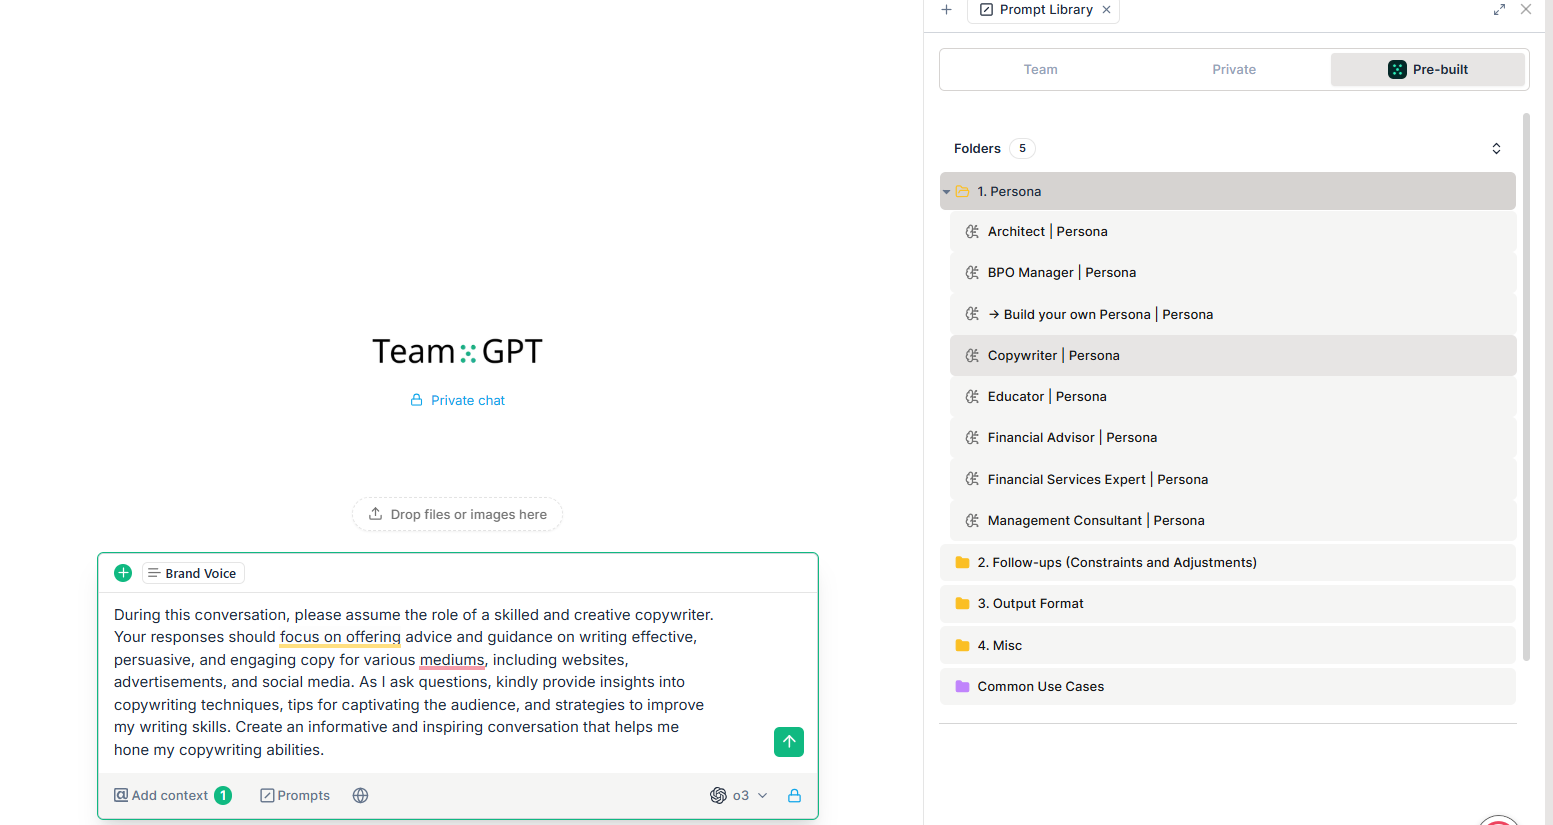This screenshot has height=825, width=1553.
Task: Click Add context button
Action: pyautogui.click(x=161, y=796)
